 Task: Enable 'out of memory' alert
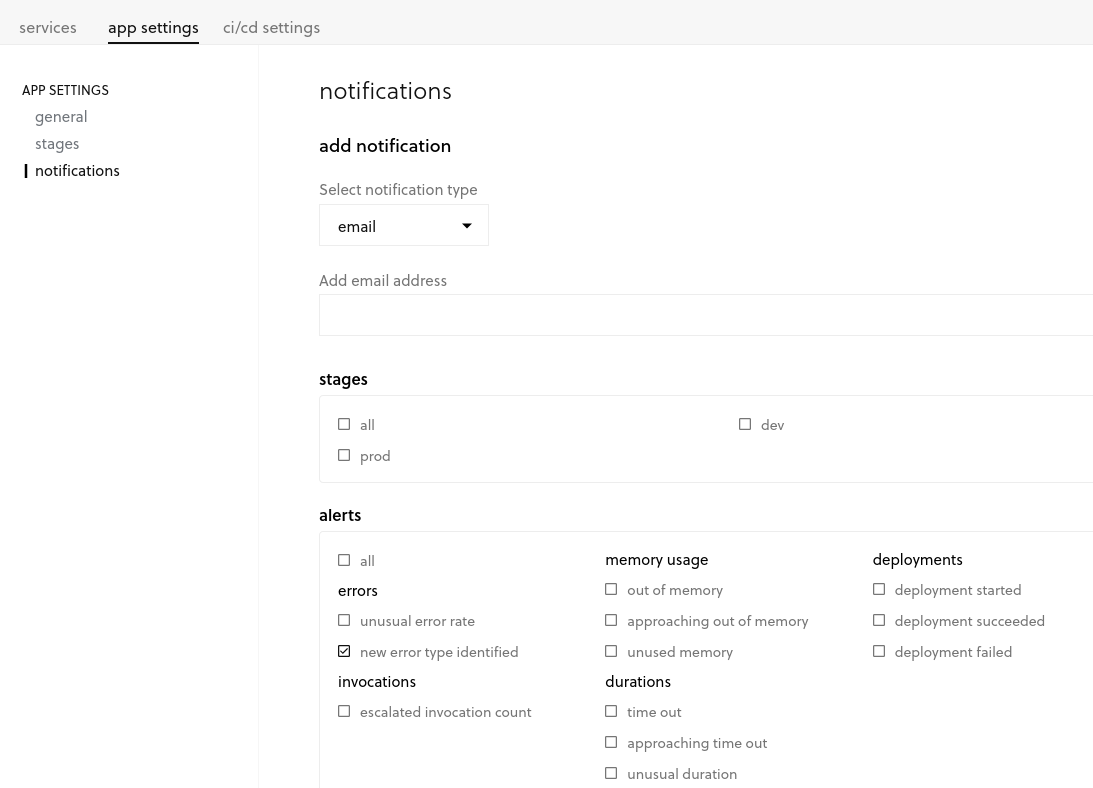[x=611, y=589]
